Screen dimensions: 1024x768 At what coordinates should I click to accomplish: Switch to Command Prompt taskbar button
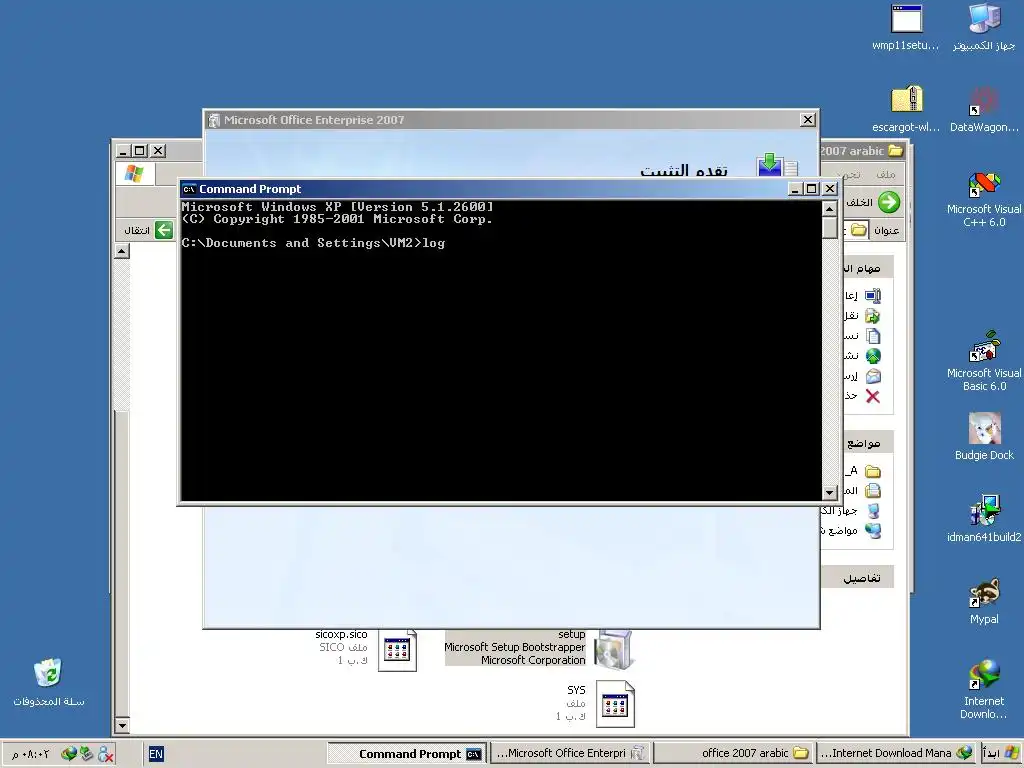406,754
